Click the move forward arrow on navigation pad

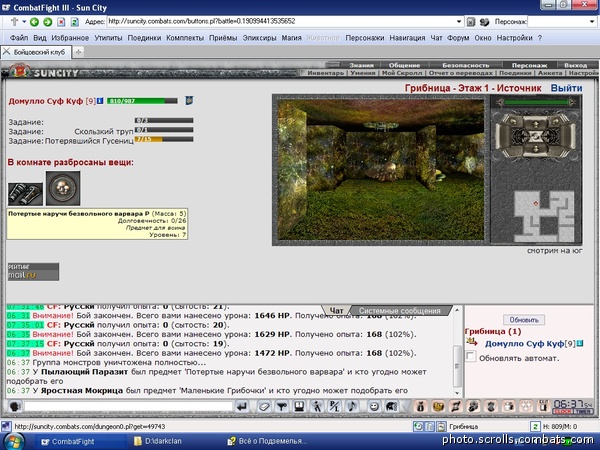coord(535,123)
